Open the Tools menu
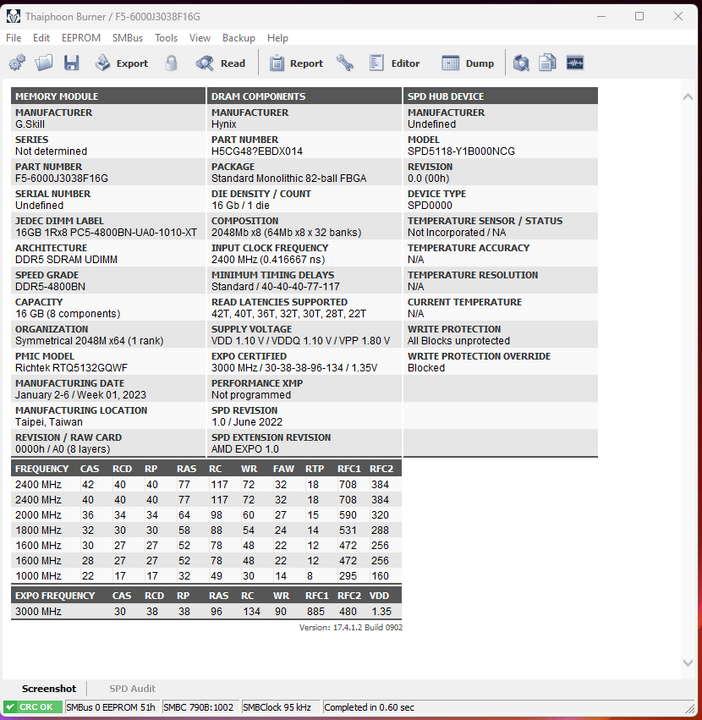 pos(166,38)
